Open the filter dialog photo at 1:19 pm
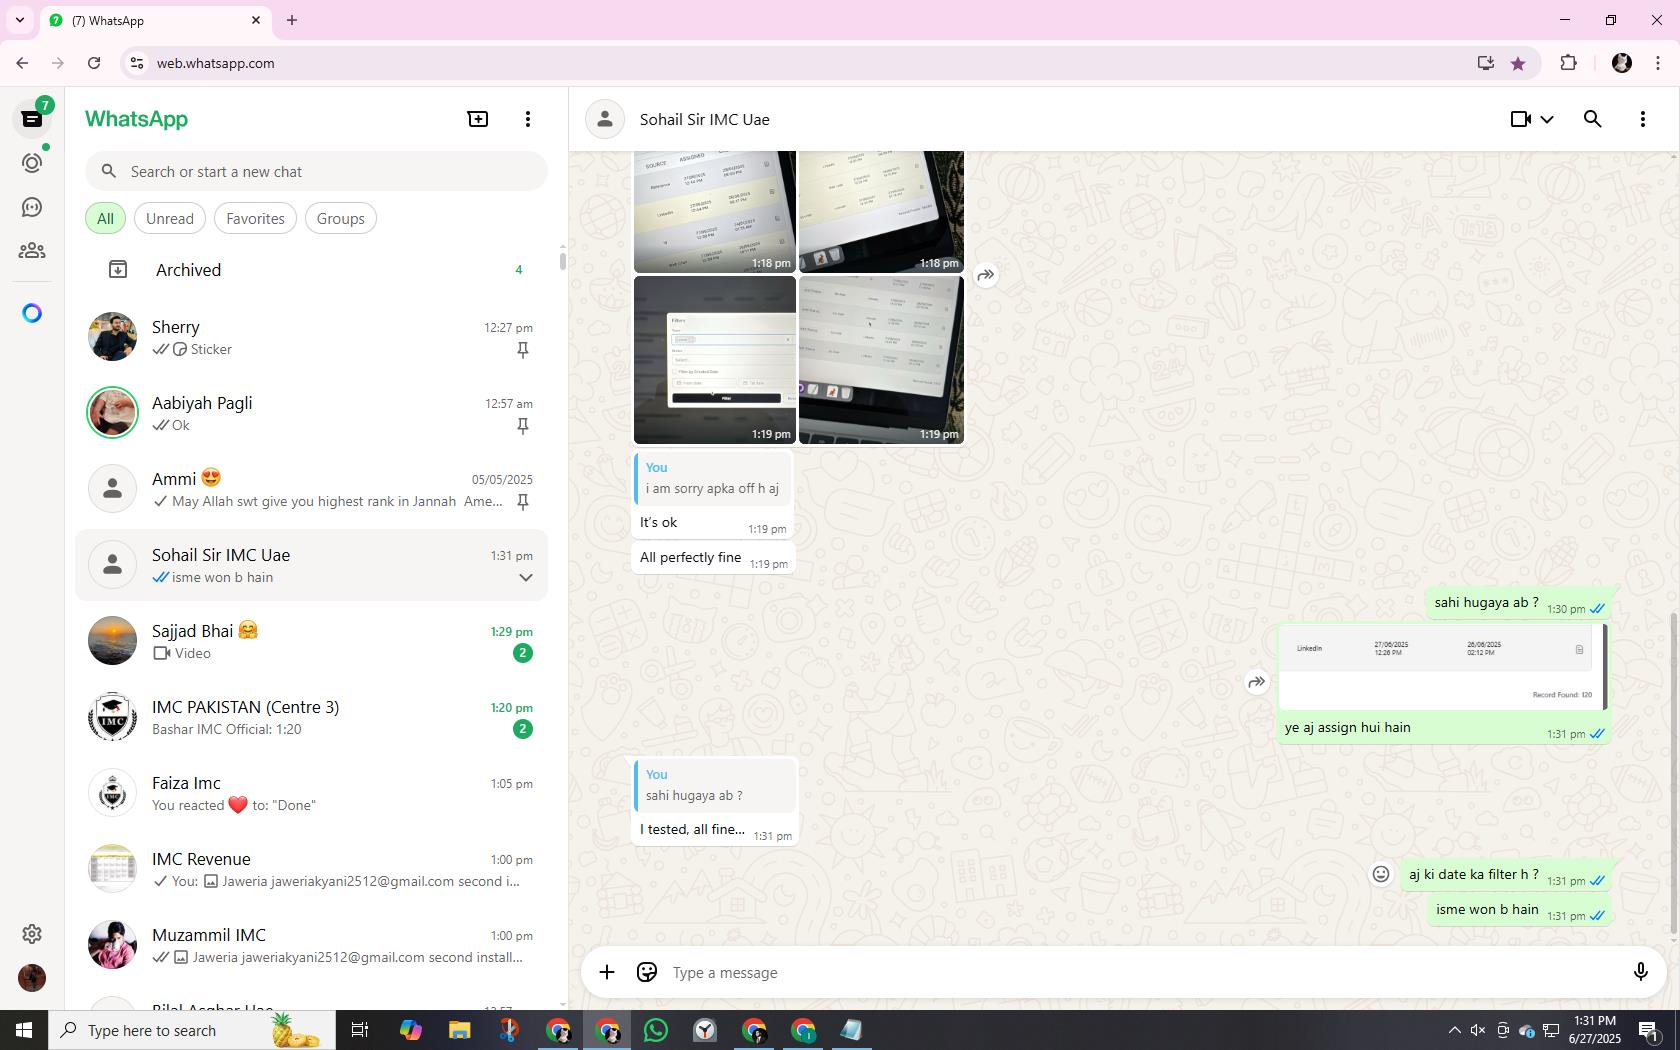The height and width of the screenshot is (1050, 1680). [x=715, y=359]
